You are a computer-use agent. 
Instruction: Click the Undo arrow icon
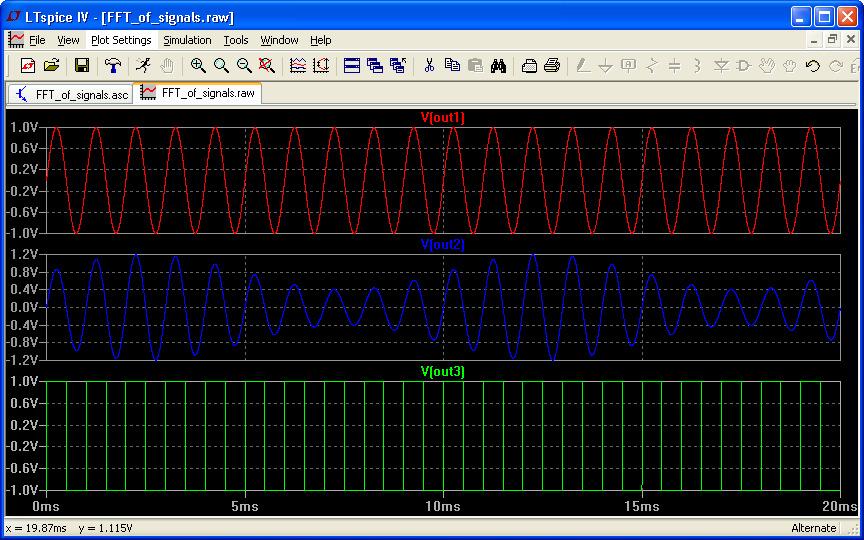click(x=813, y=66)
